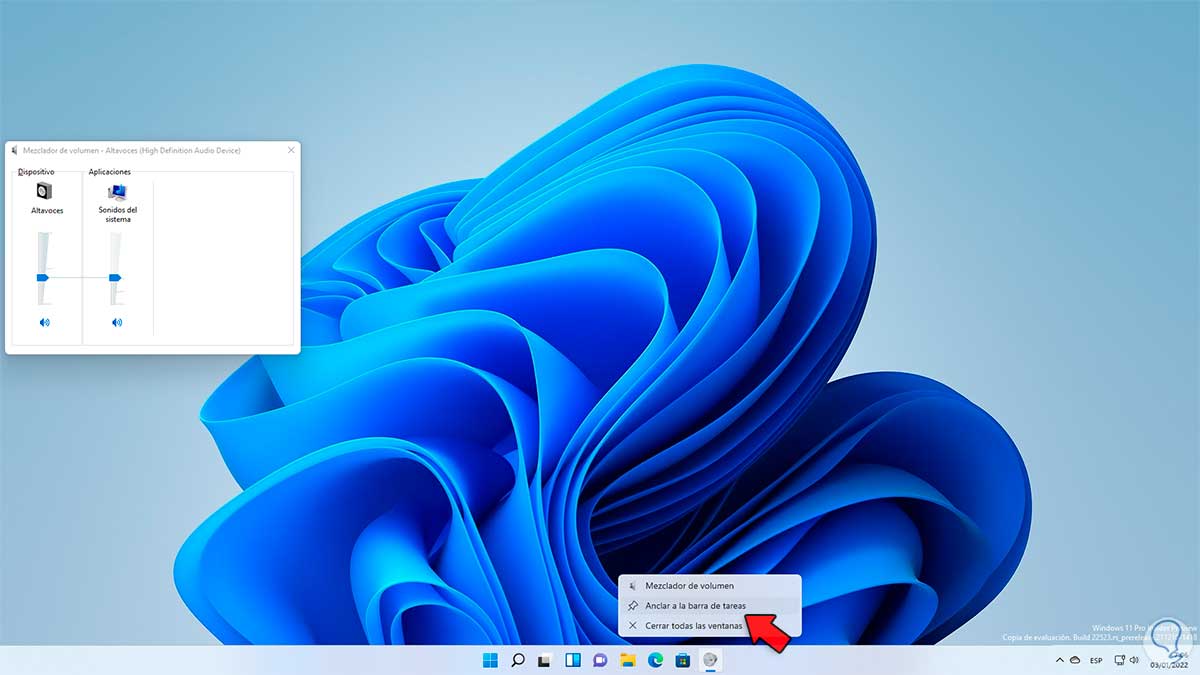This screenshot has width=1200, height=675.
Task: Mute Sonidos del sistema speaker button
Action: click(x=117, y=322)
